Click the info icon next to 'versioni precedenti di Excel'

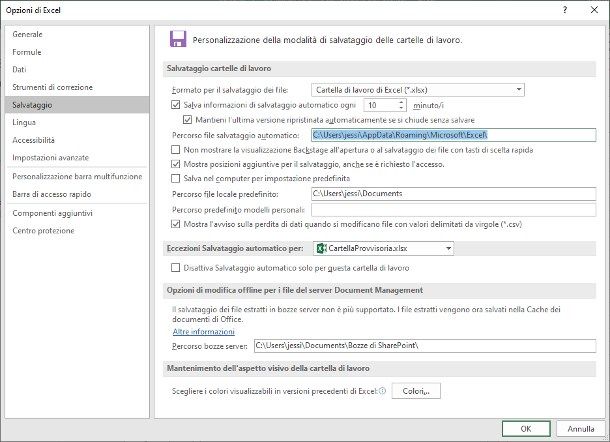point(382,391)
